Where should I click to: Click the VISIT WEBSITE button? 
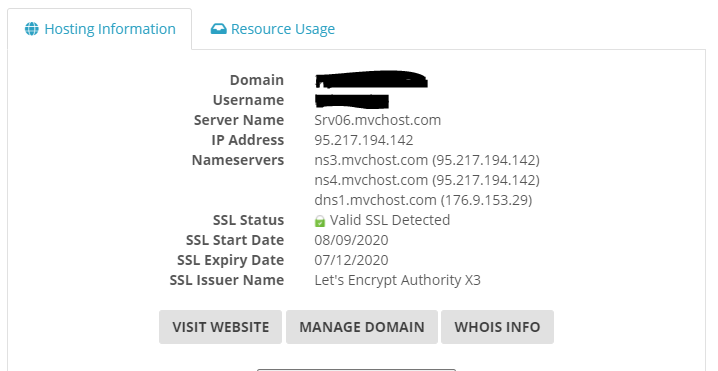(x=220, y=327)
